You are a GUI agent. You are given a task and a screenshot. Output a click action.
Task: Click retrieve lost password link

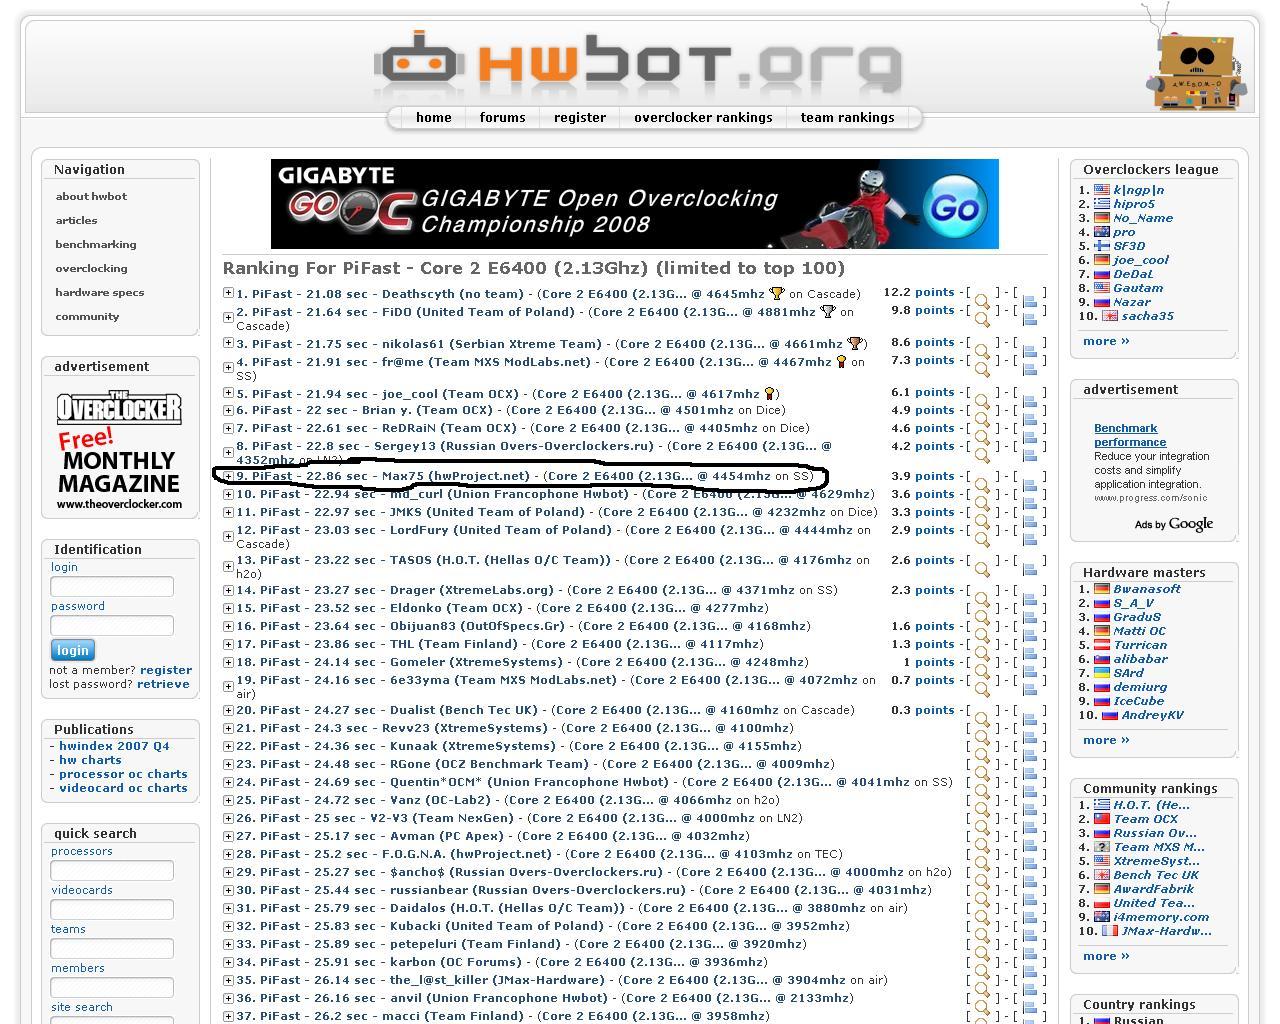click(163, 684)
